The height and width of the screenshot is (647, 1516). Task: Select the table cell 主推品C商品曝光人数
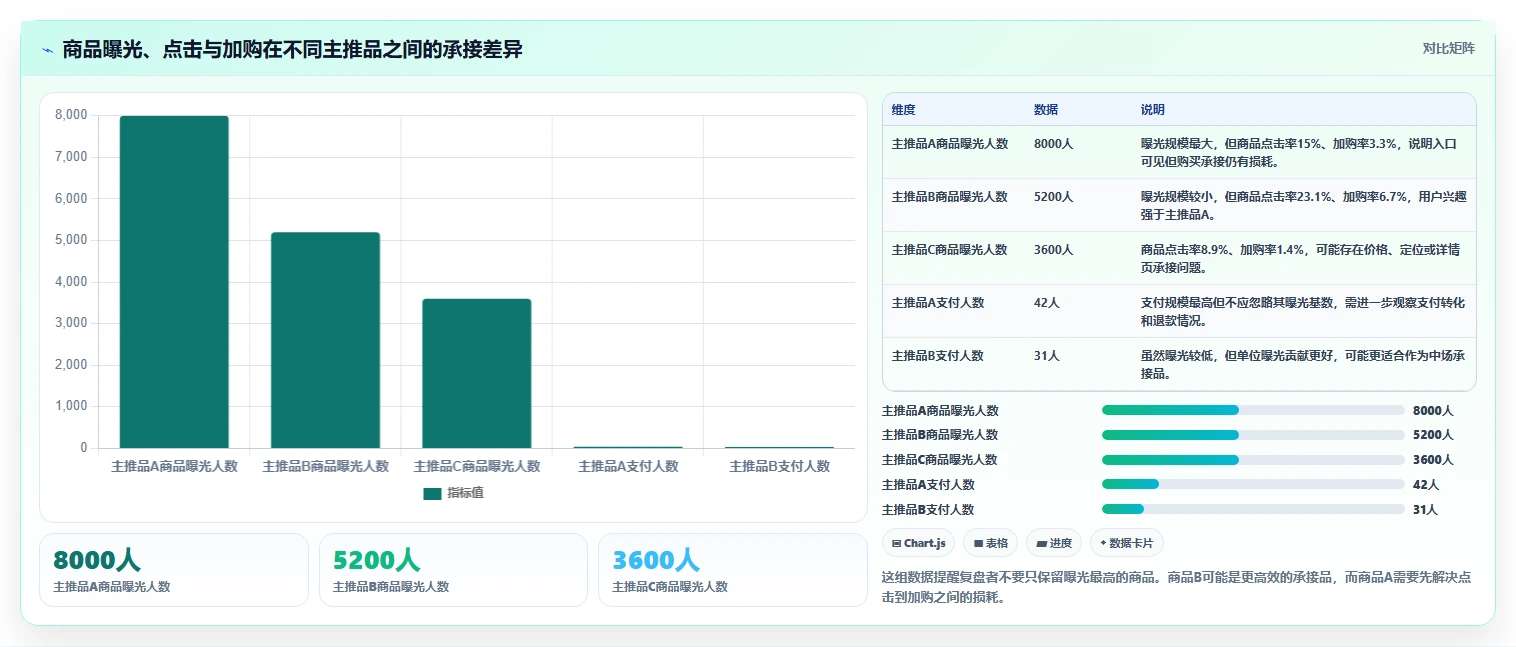(950, 250)
